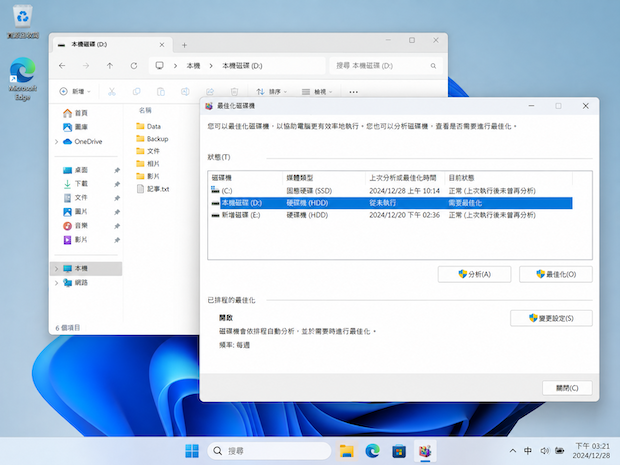The height and width of the screenshot is (465, 620).
Task: Open 桌面 (Desktop) quick access item
Action: coord(75,170)
